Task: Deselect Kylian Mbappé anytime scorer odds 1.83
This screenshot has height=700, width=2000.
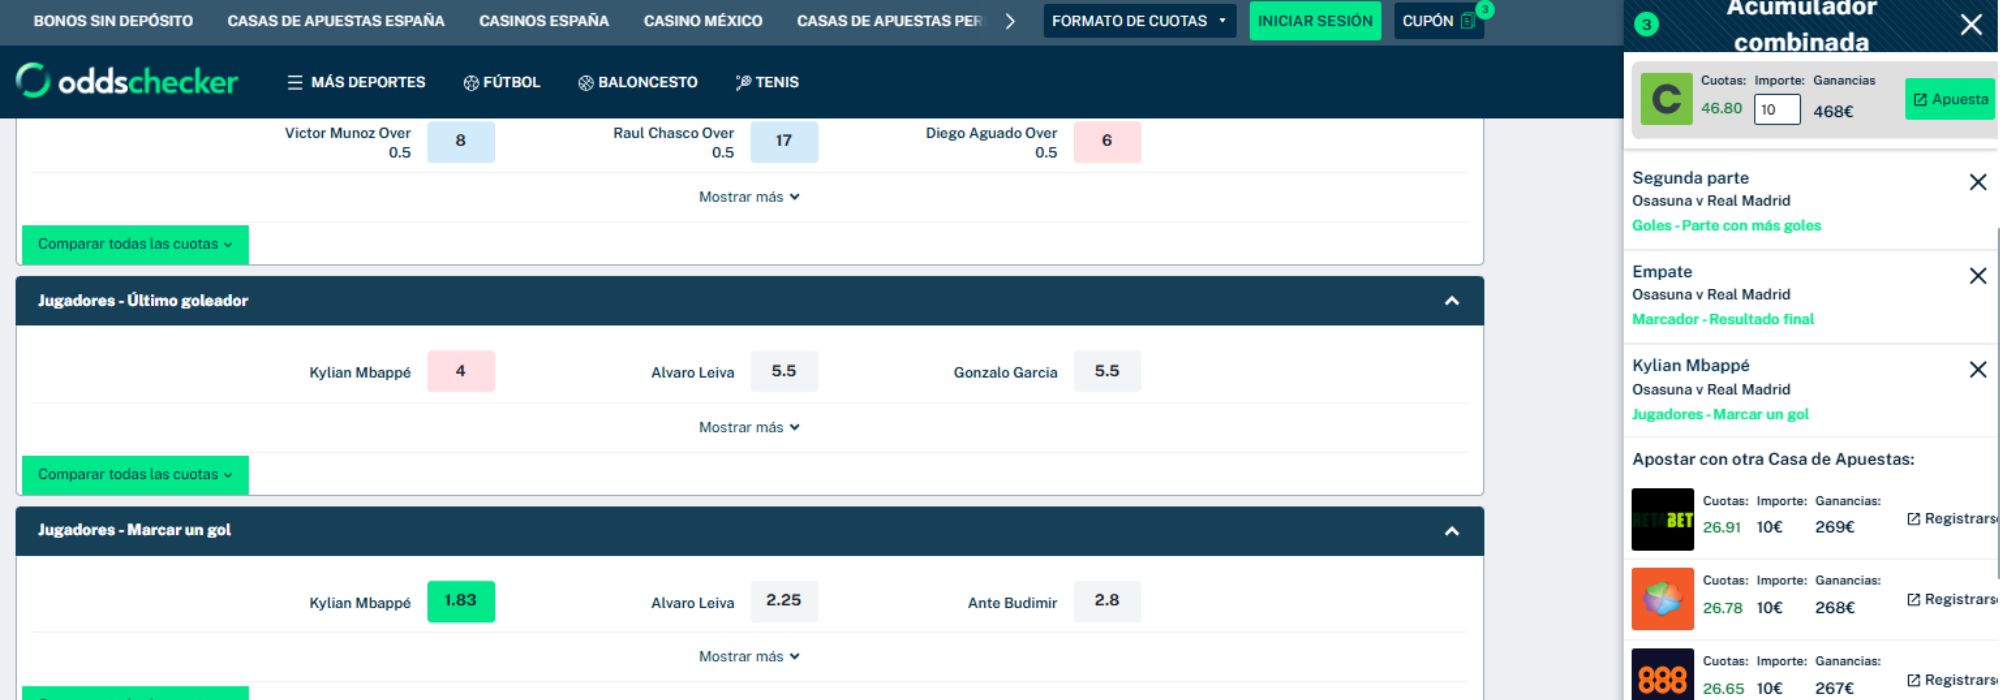Action: click(460, 601)
